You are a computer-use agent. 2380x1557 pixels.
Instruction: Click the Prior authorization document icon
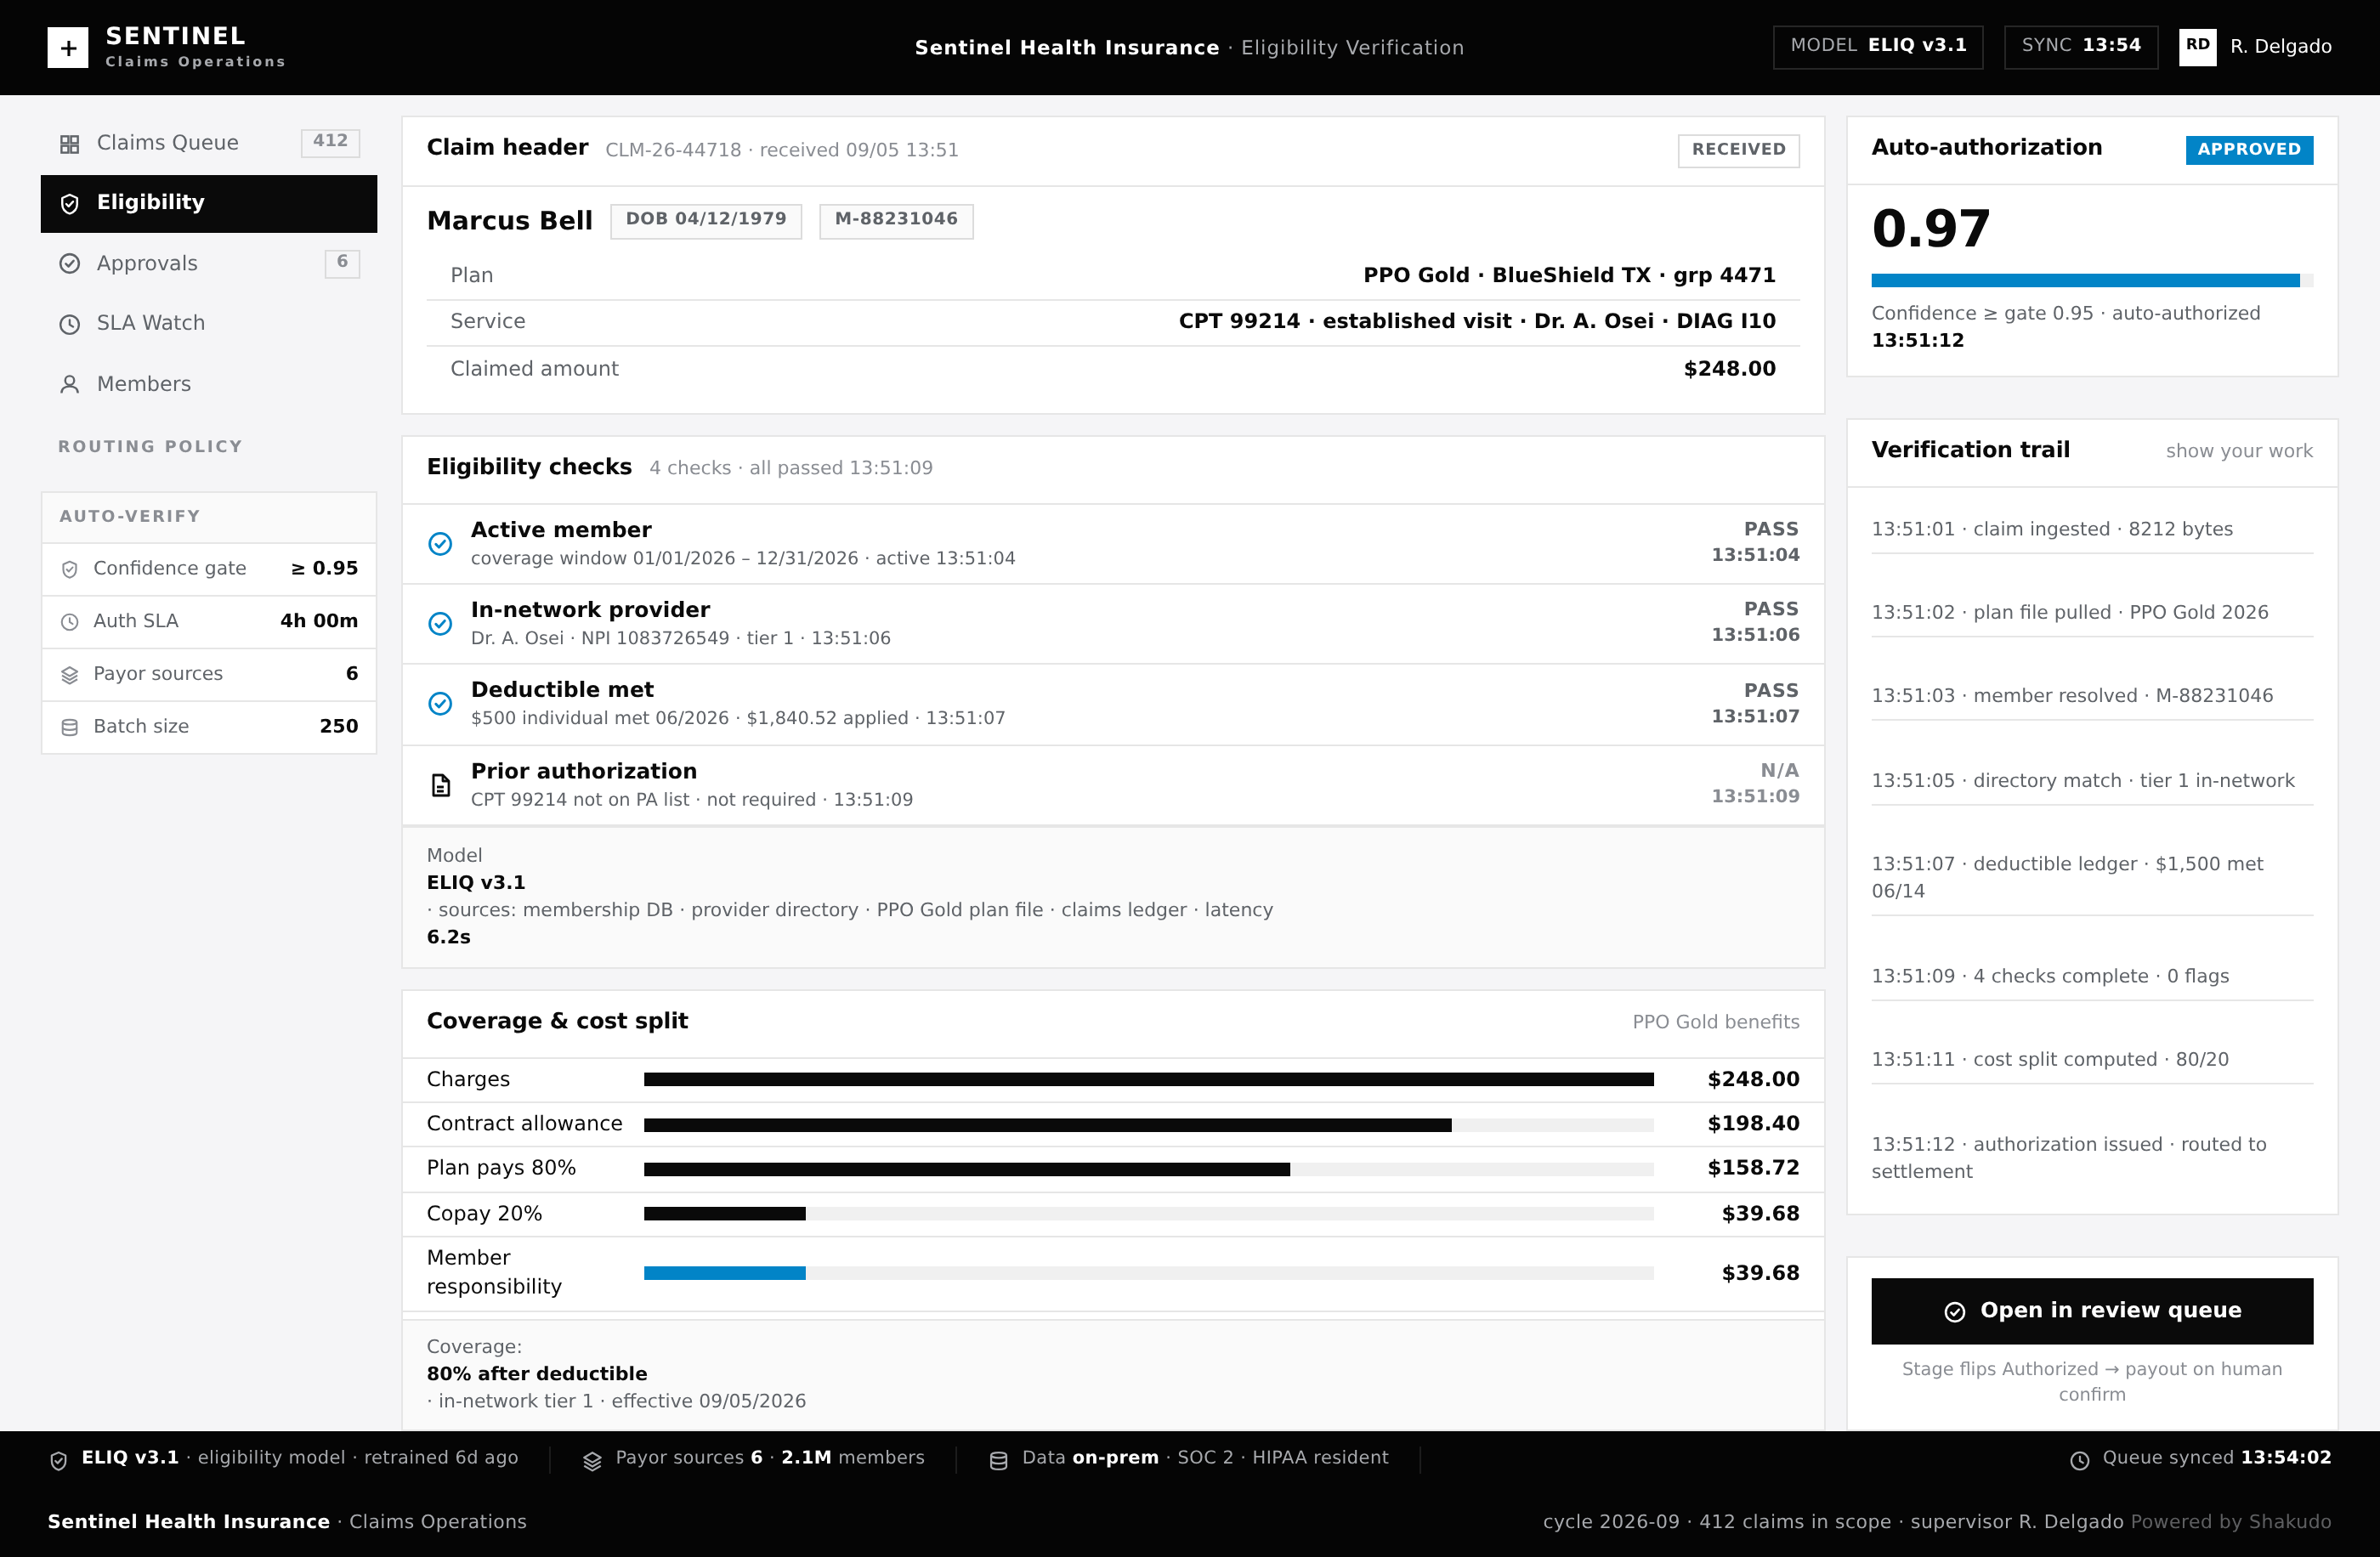pos(440,785)
